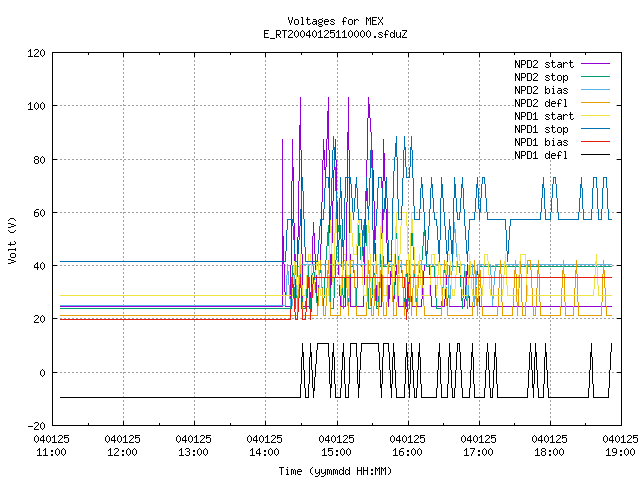Click the x-axis tick label 12:00
Image resolution: width=640 pixels, height=480 pixels.
click(122, 452)
